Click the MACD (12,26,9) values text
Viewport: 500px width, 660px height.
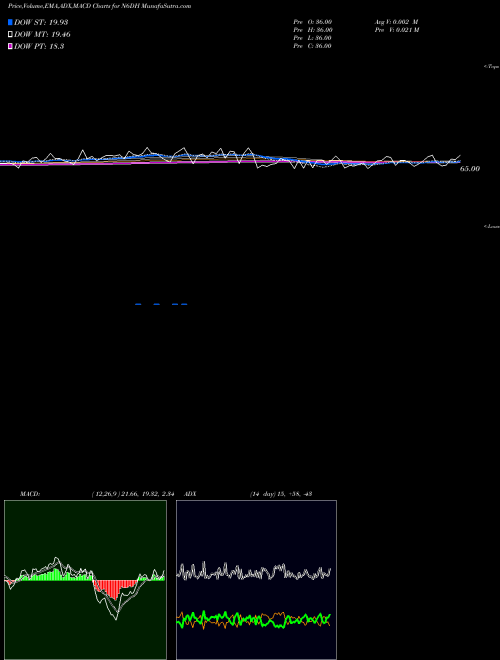[x=133, y=494]
